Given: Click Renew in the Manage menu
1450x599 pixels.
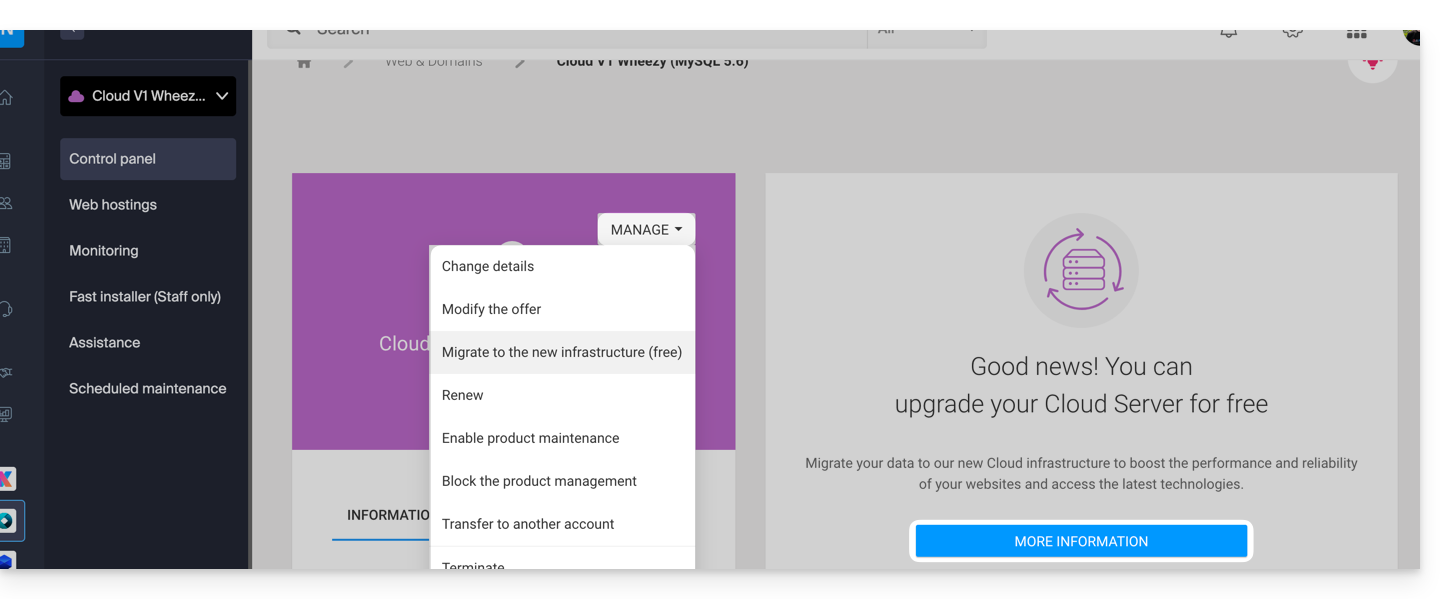Looking at the screenshot, I should click(x=462, y=395).
